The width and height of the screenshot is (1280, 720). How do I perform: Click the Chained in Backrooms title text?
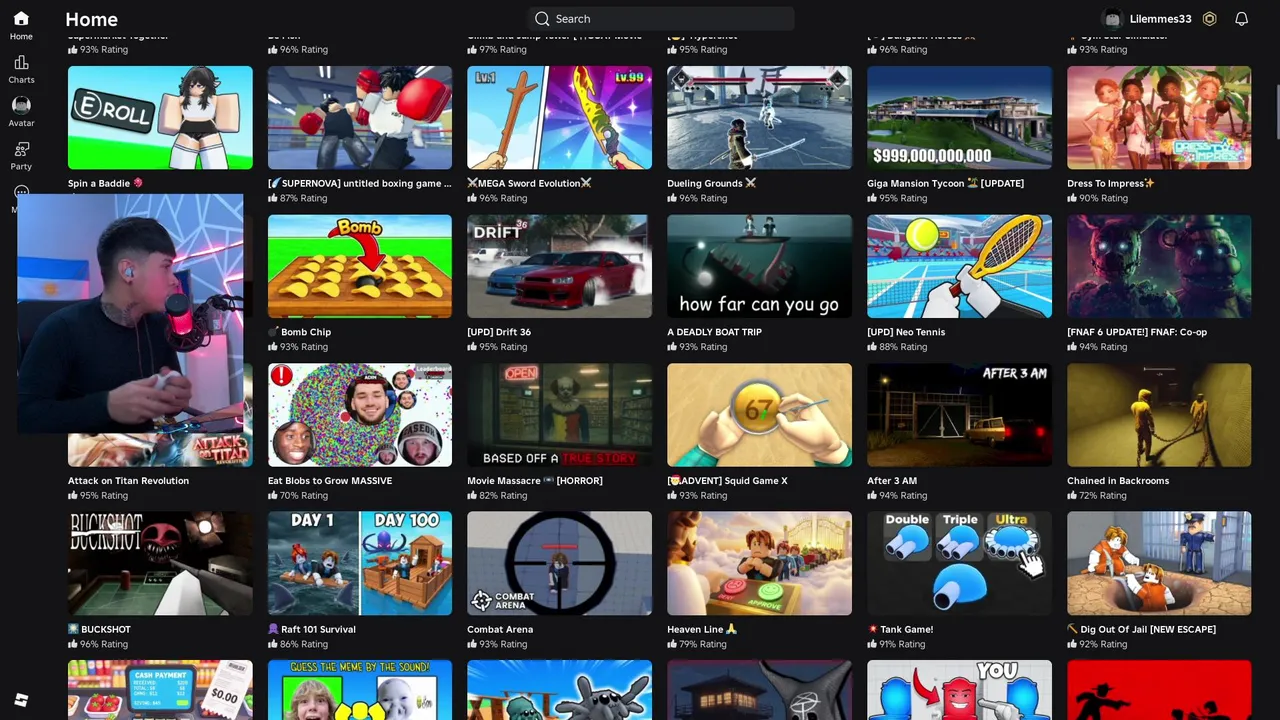tap(1118, 481)
